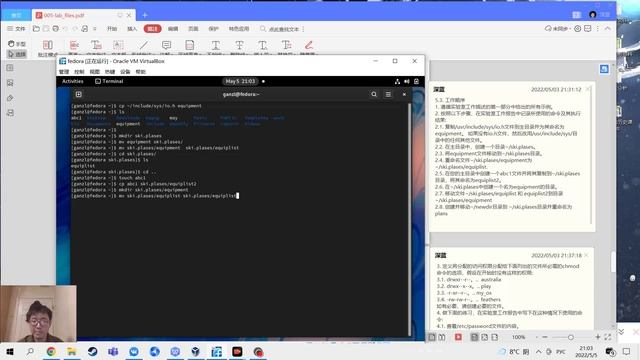Click the page-shaped annotation icon after the bubble
Screen dimensions: 640x360
pos(190,45)
